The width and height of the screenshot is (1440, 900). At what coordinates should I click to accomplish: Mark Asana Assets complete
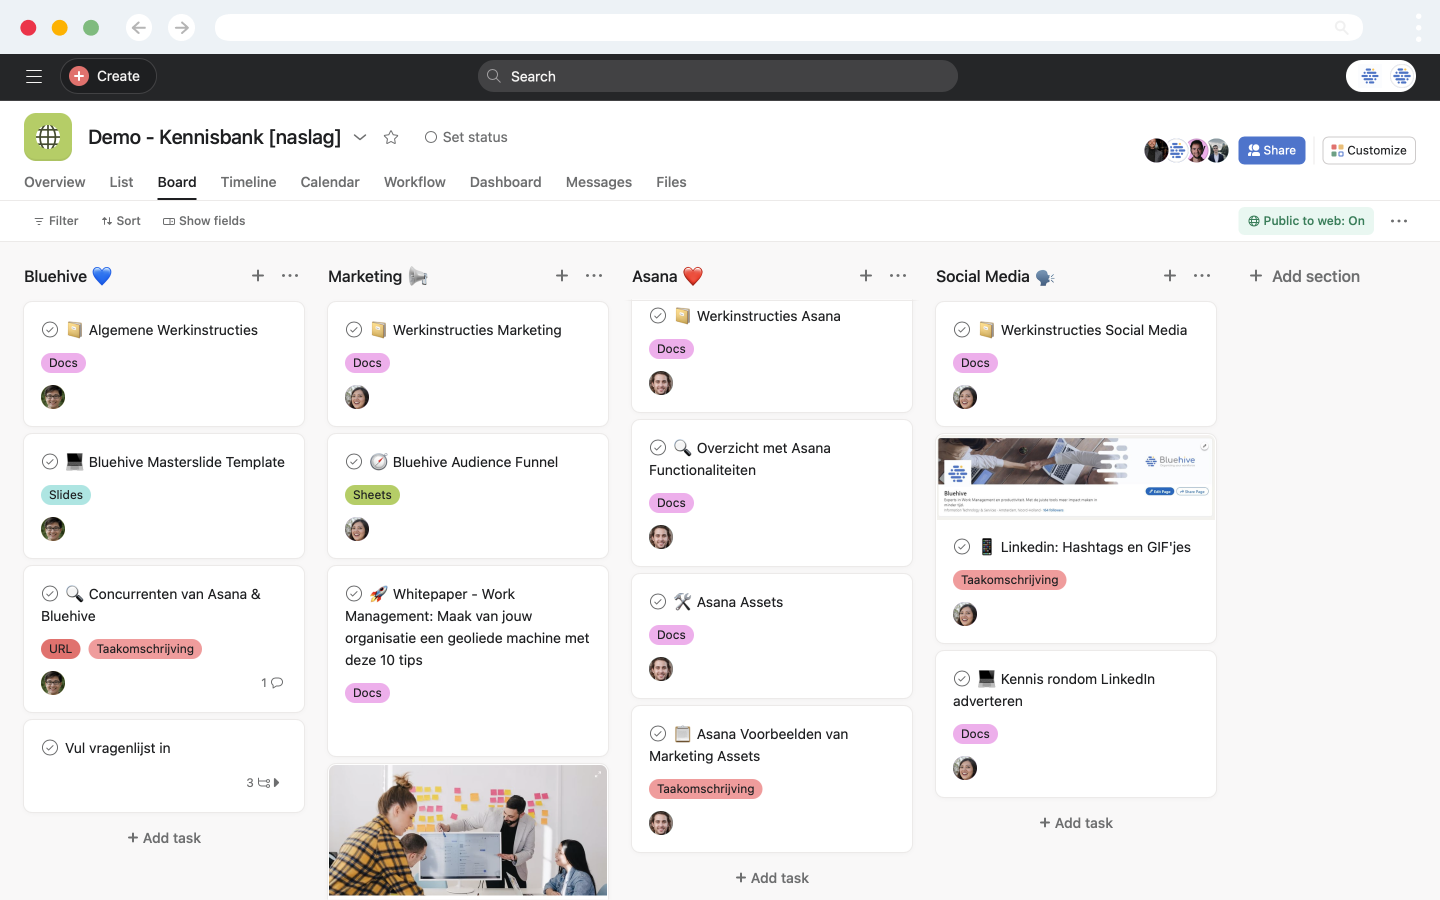tap(658, 602)
